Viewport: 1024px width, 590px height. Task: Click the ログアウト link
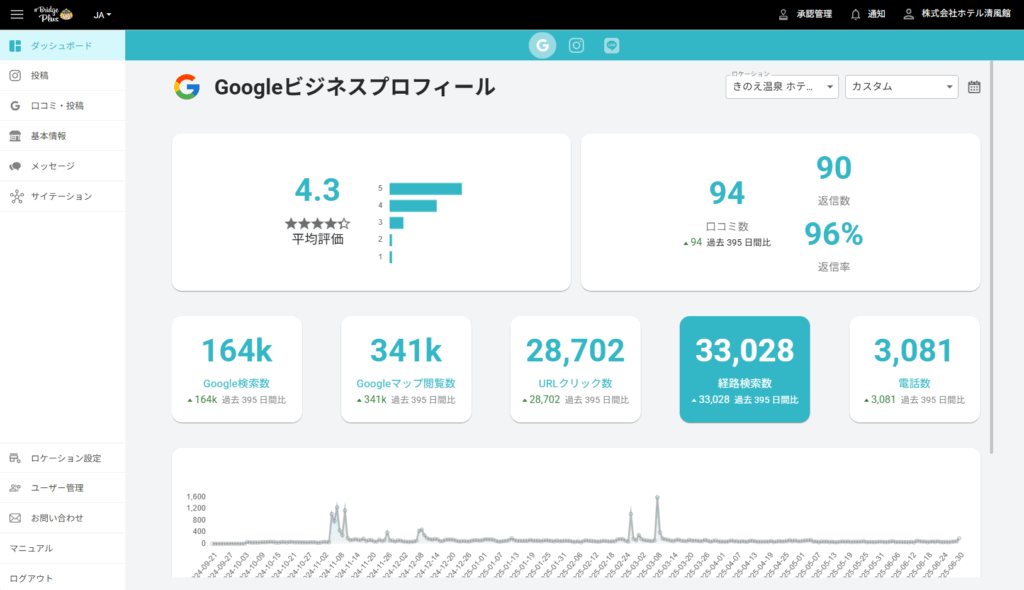coord(31,578)
